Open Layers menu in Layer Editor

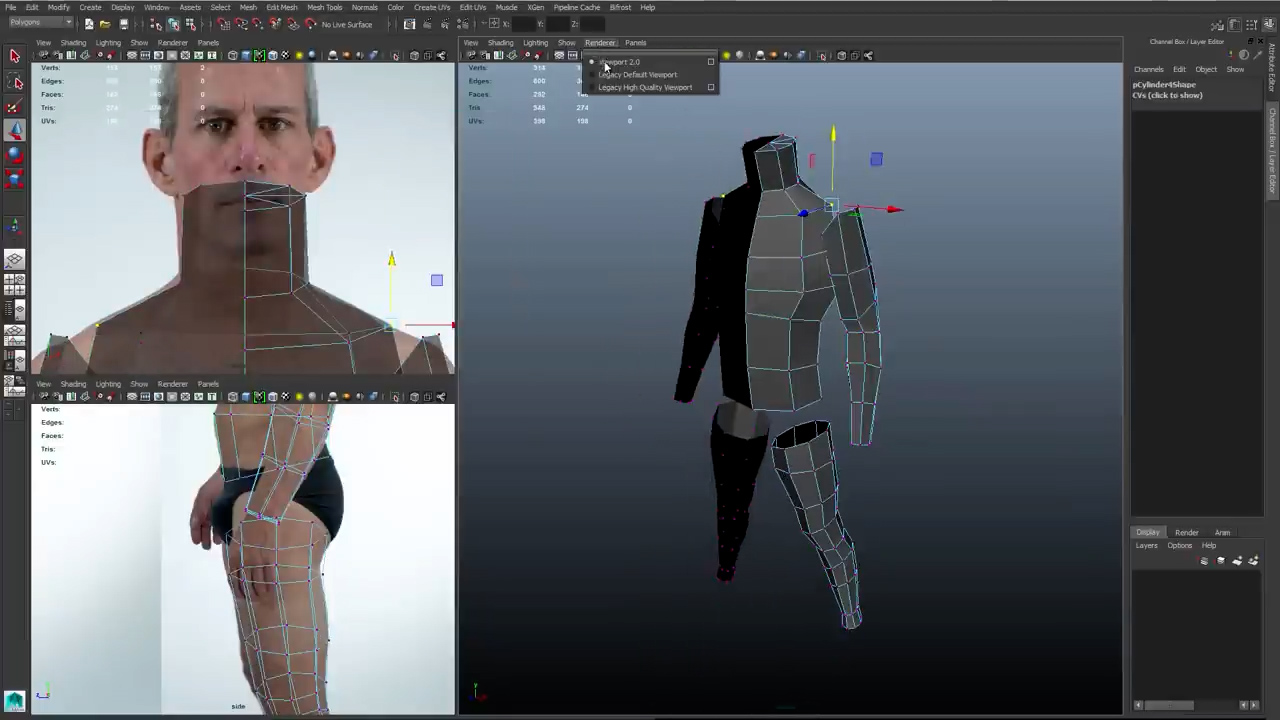[x=1146, y=546]
